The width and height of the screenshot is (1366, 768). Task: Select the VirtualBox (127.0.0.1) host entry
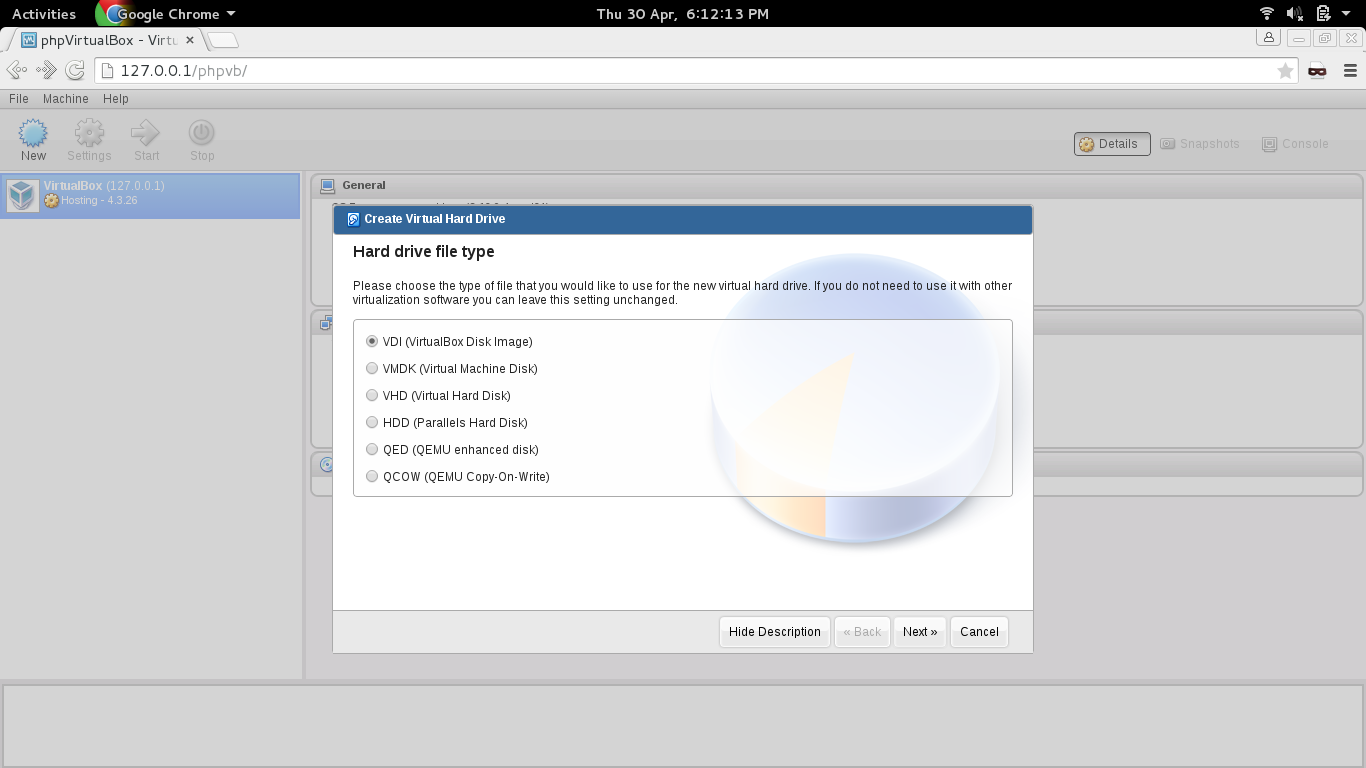click(x=150, y=195)
